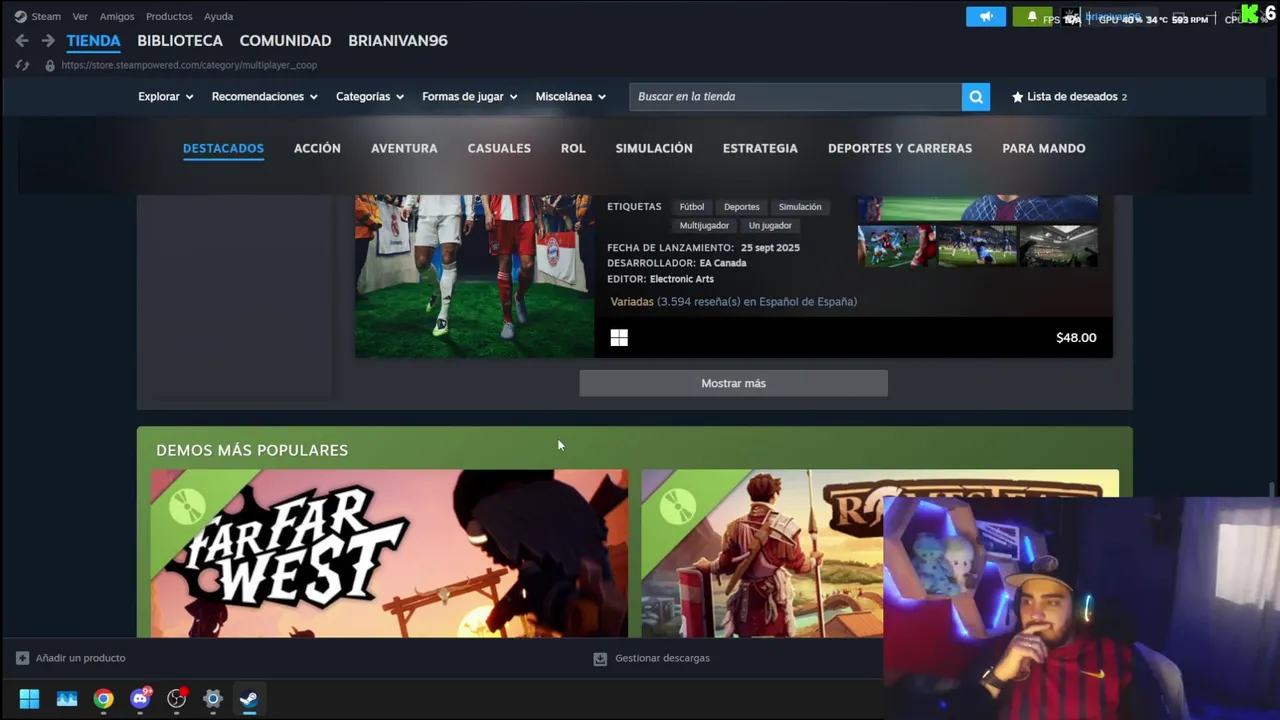This screenshot has width=1280, height=720.
Task: Click the Mostrar más button
Action: coord(733,383)
